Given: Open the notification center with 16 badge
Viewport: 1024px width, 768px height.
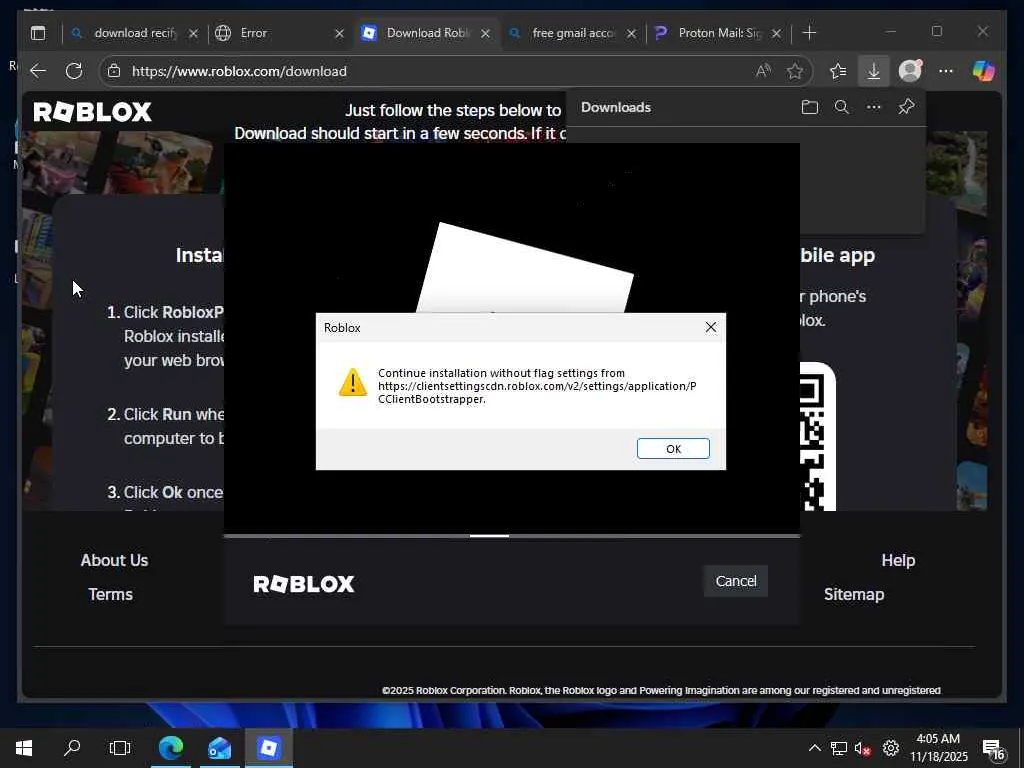Looking at the screenshot, I should [993, 748].
